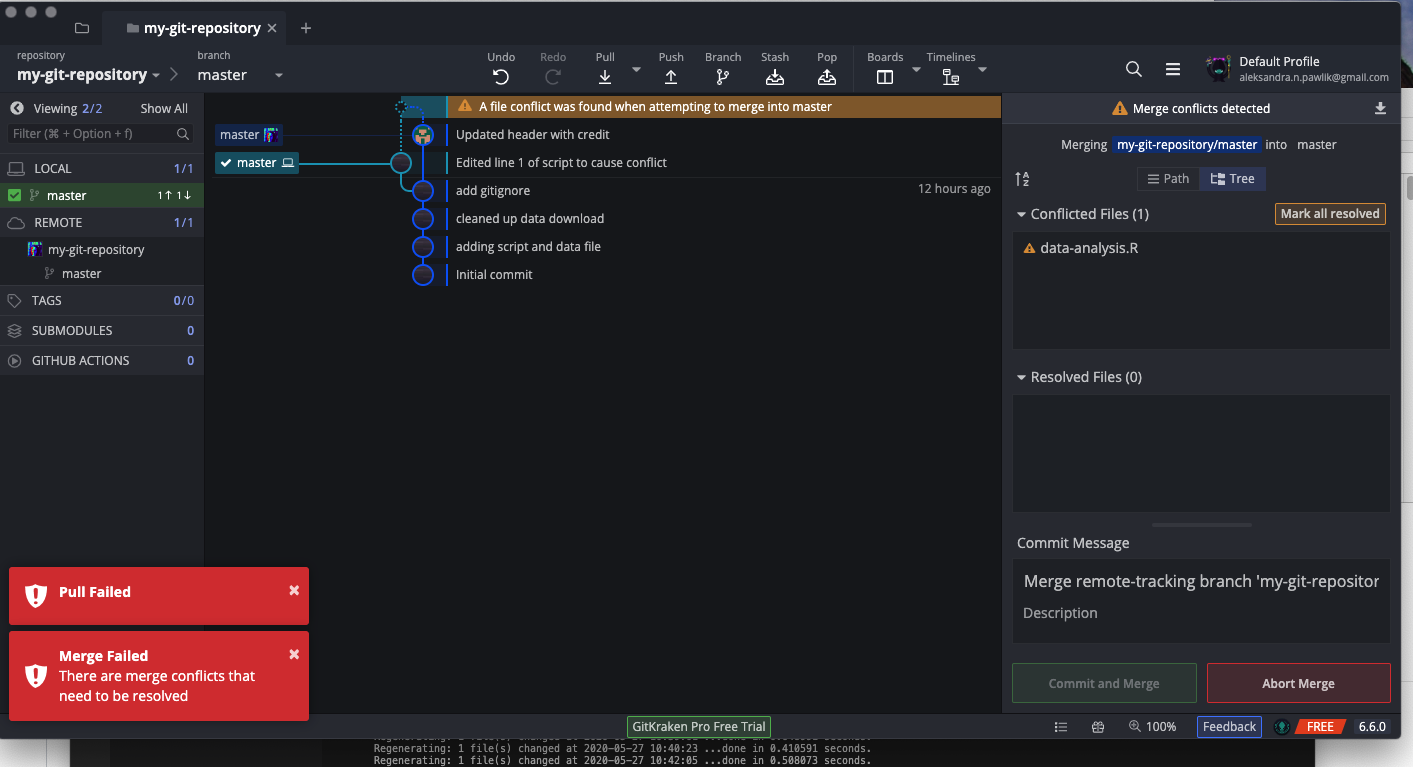The width and height of the screenshot is (1413, 767).
Task: Toggle the local master branch checkbox
Action: pos(14,195)
